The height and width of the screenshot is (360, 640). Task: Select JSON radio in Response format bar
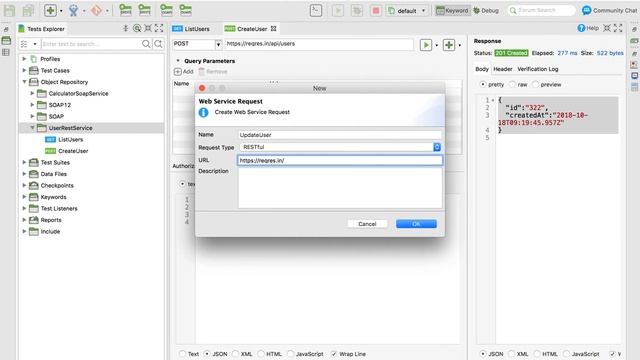pyautogui.click(x=483, y=354)
